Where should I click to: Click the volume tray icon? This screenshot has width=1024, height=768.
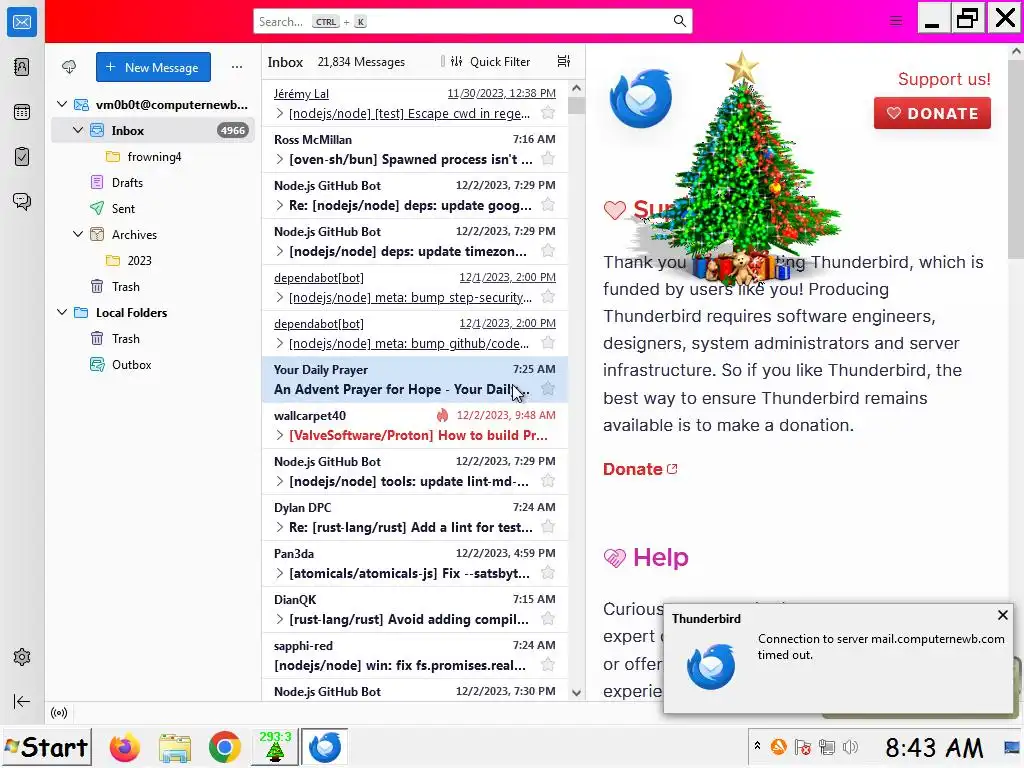pyautogui.click(x=850, y=747)
